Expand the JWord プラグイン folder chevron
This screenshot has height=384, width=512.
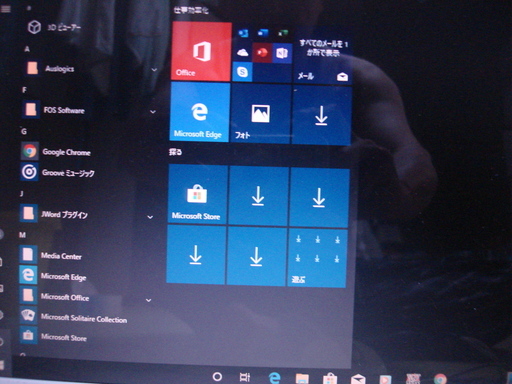point(150,217)
